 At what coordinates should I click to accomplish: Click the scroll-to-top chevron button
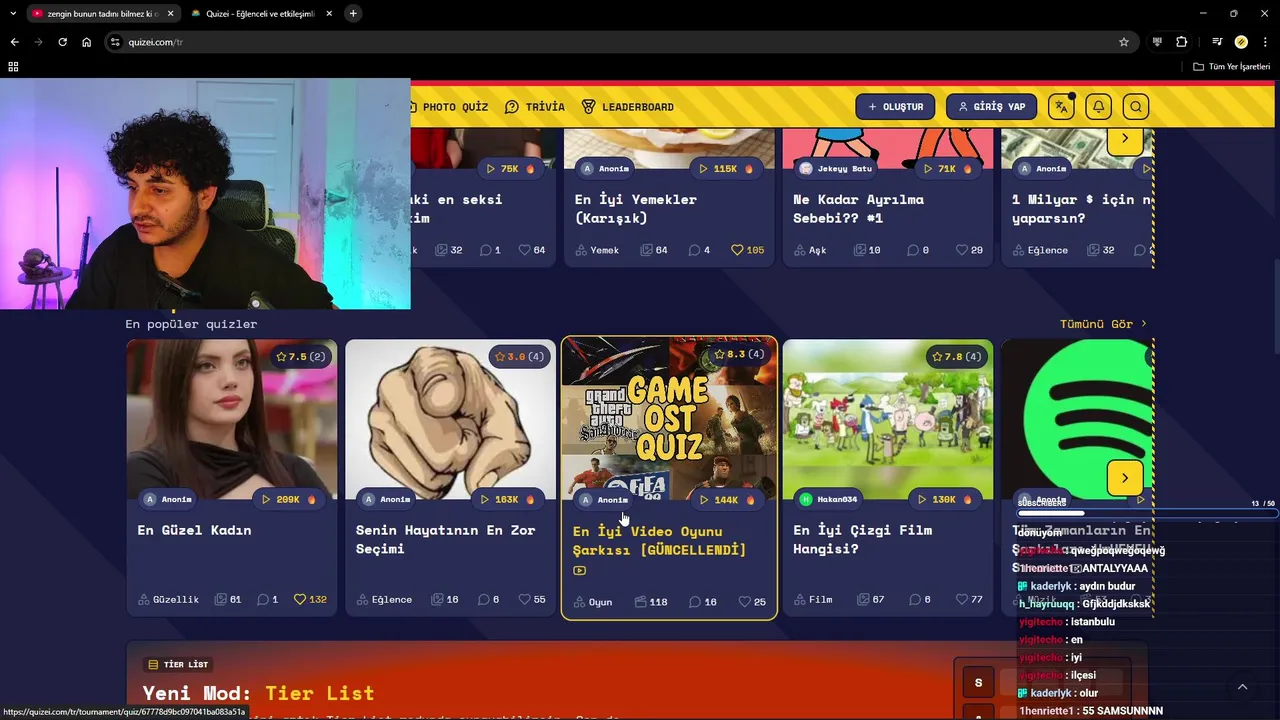pyautogui.click(x=1242, y=687)
